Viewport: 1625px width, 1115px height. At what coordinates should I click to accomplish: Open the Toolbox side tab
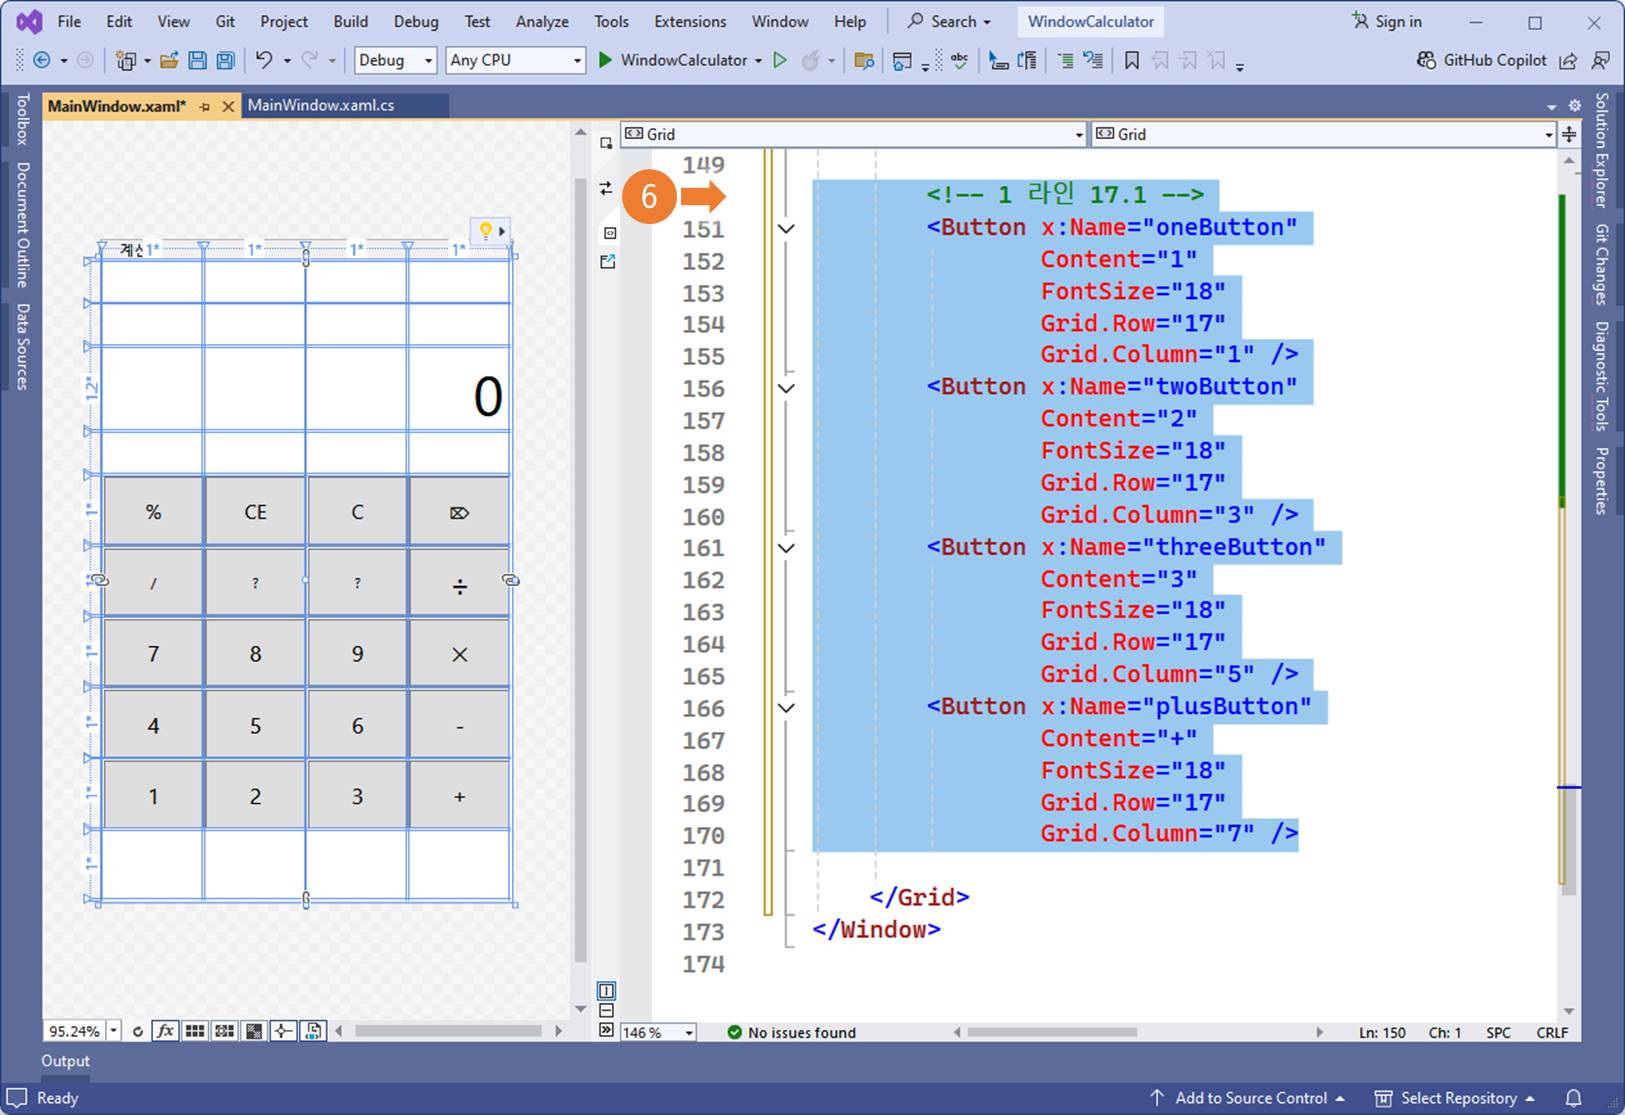click(x=22, y=119)
